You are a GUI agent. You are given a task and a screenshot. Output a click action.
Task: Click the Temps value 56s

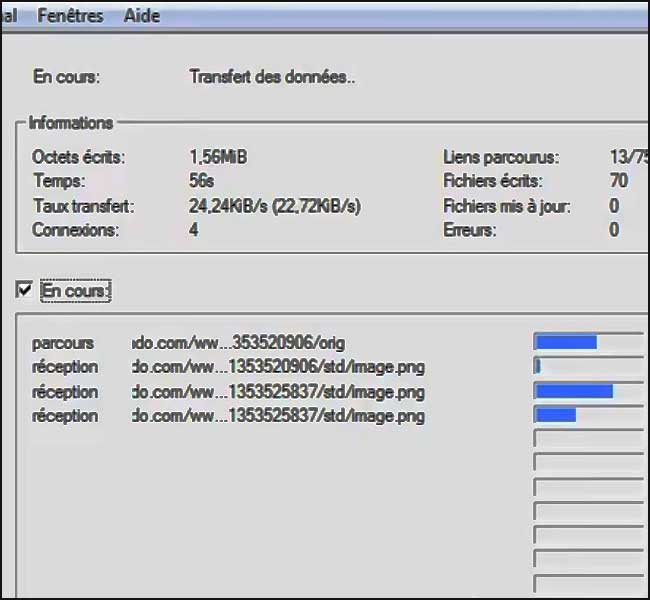(201, 181)
